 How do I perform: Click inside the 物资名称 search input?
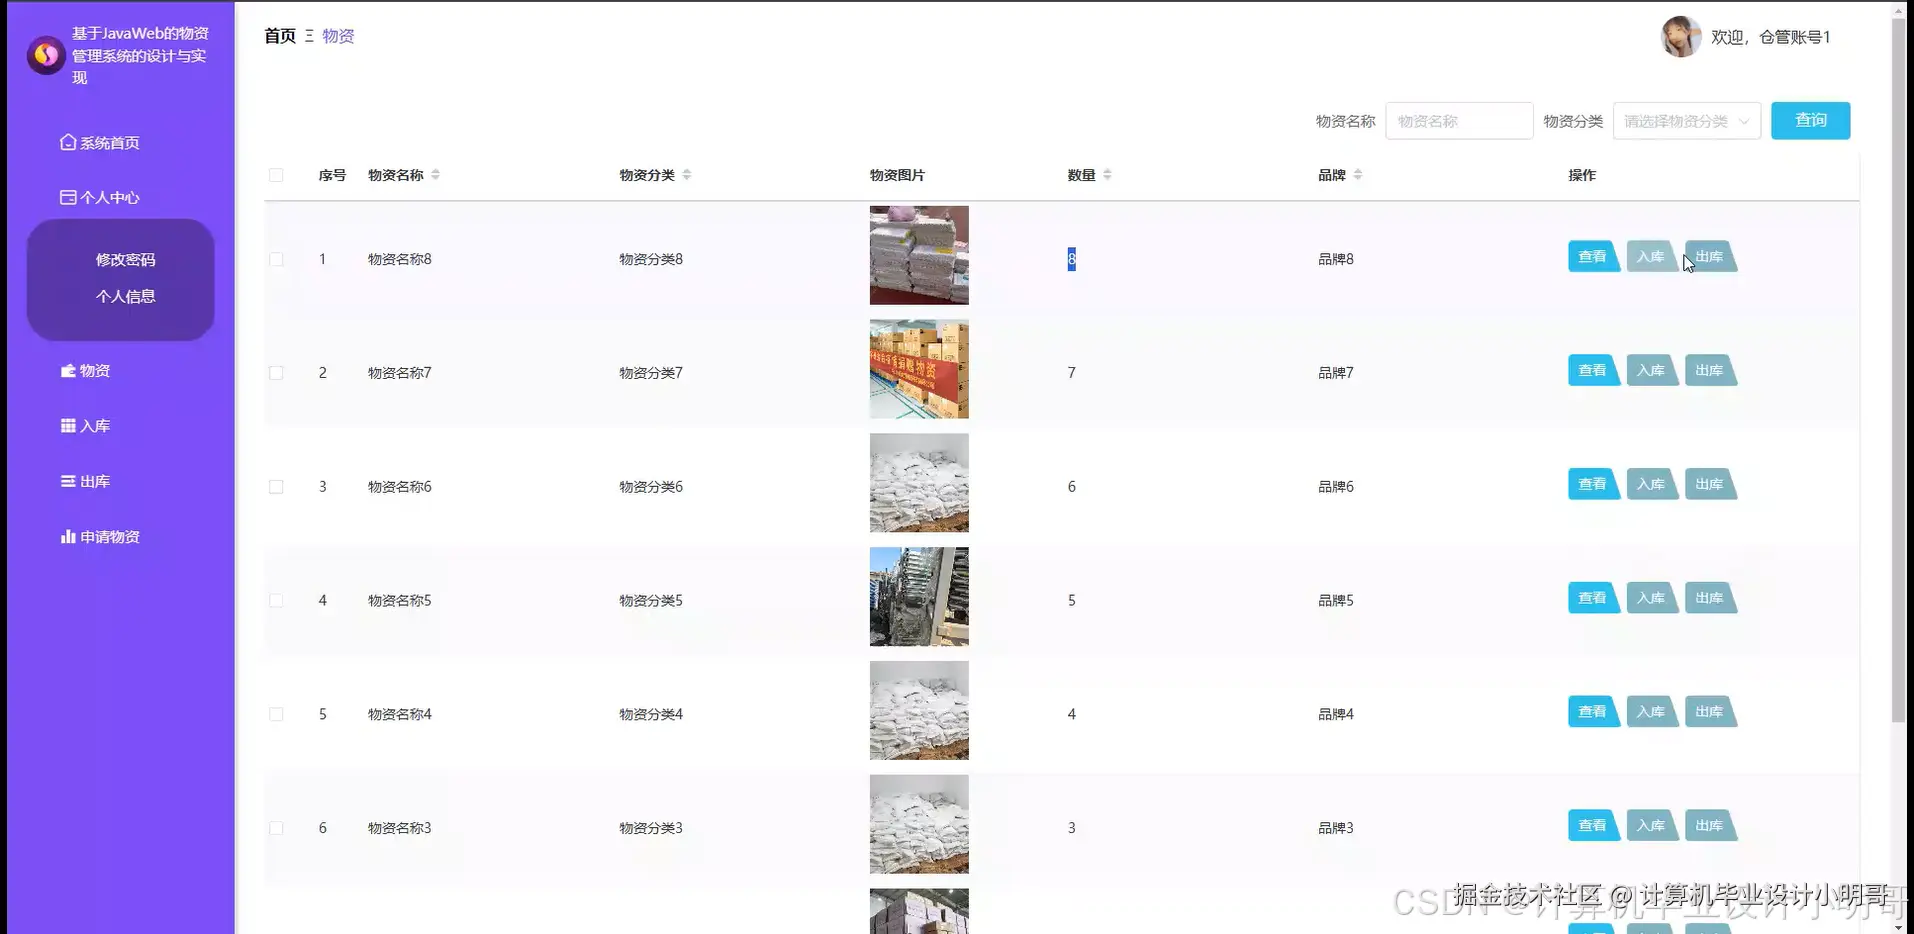coord(1459,120)
